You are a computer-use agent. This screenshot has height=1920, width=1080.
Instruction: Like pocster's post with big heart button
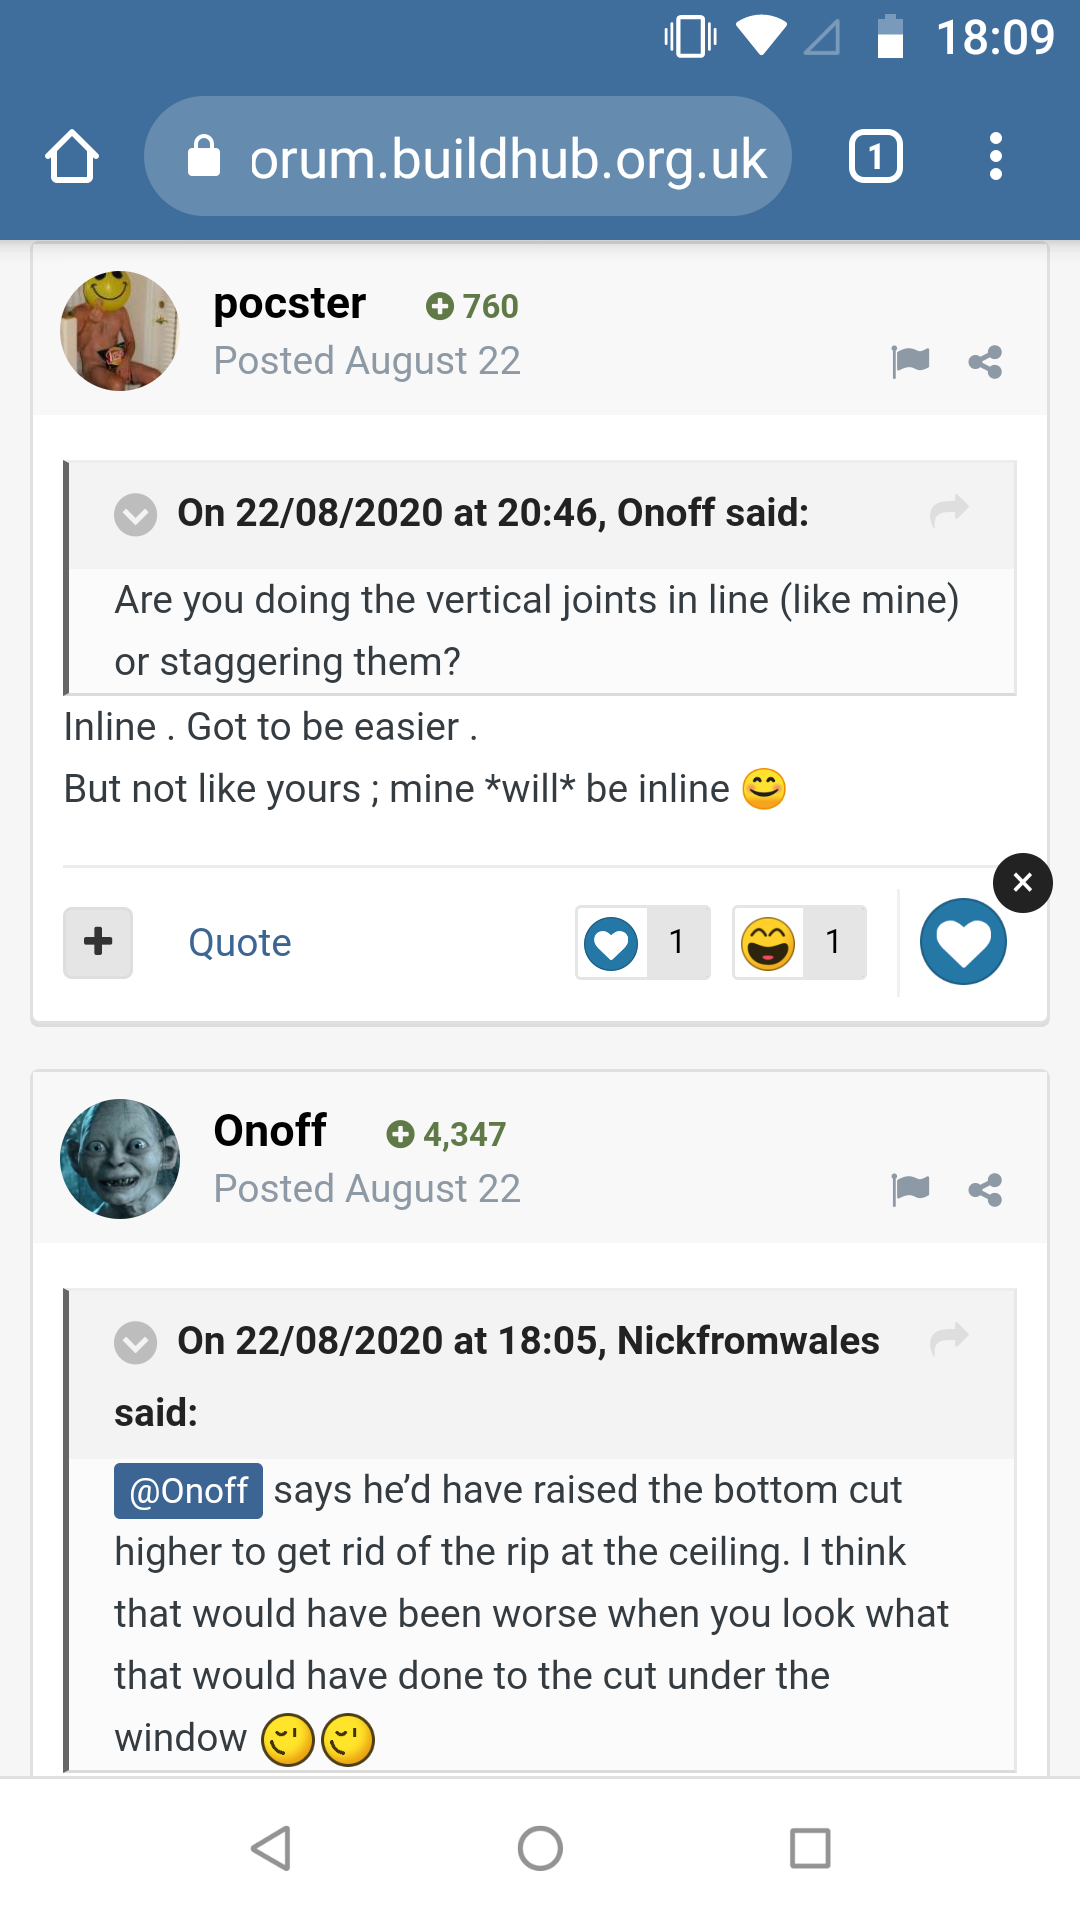(963, 942)
